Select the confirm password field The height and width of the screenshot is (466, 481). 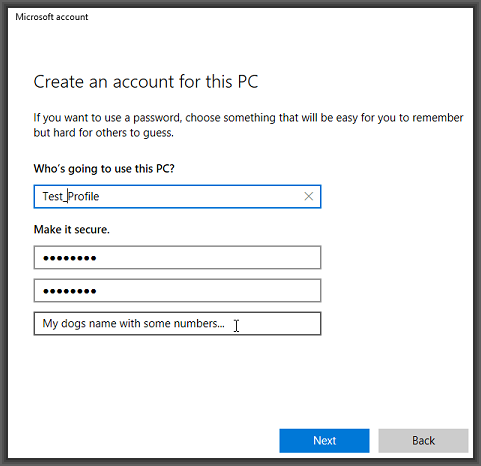click(177, 291)
